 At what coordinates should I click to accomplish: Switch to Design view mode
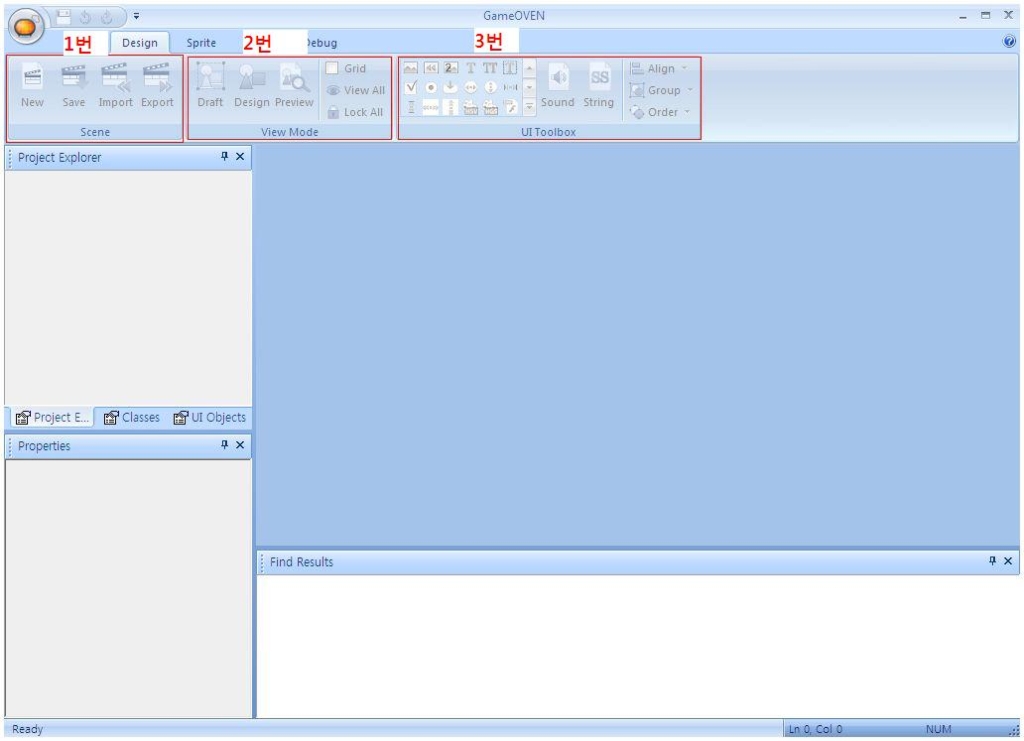coord(252,85)
